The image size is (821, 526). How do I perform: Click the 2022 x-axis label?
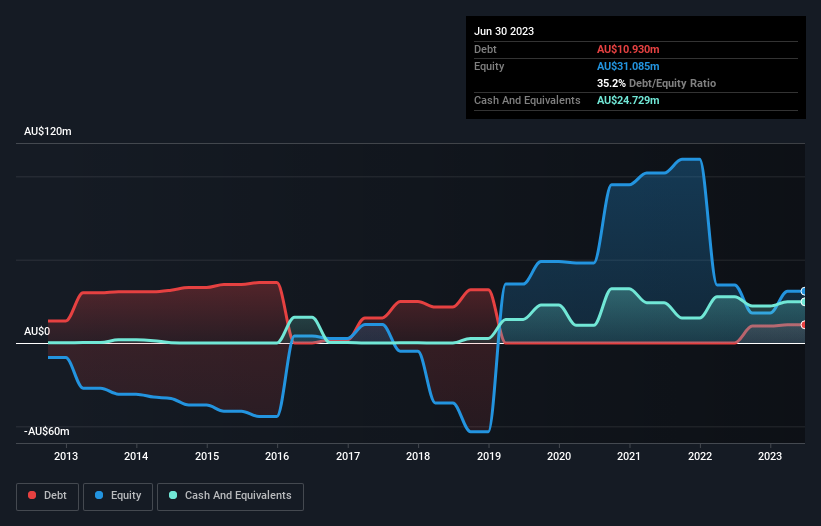pyautogui.click(x=700, y=456)
